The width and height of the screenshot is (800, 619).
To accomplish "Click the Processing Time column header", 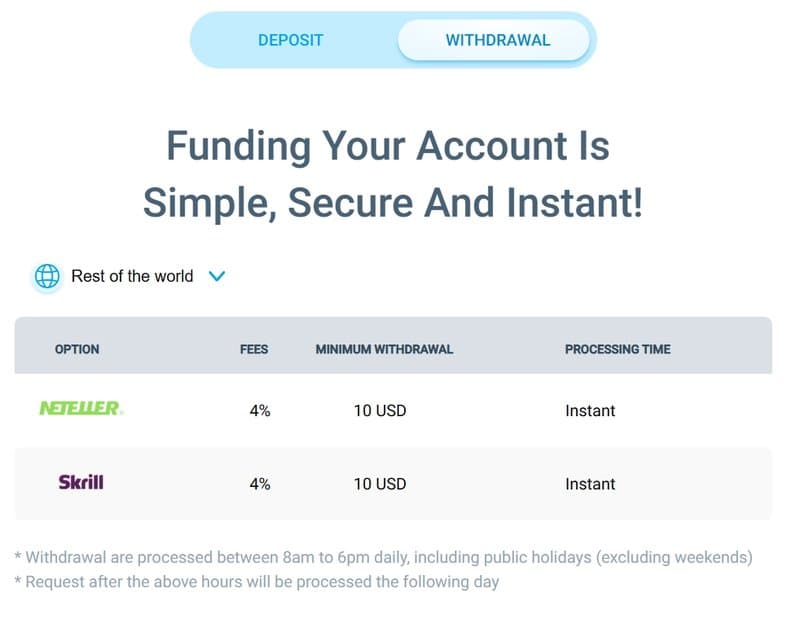I will coord(617,349).
